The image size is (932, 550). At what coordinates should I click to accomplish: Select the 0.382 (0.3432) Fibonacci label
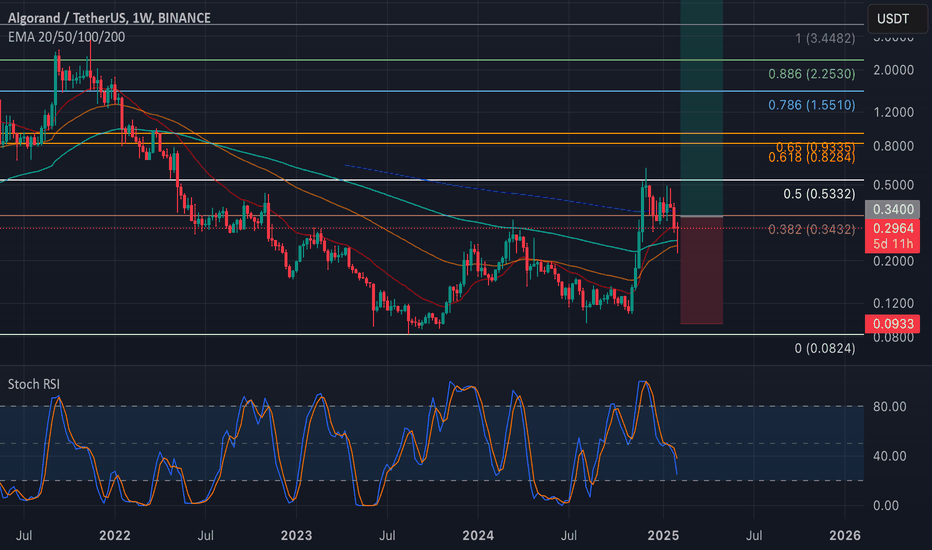[x=811, y=229]
